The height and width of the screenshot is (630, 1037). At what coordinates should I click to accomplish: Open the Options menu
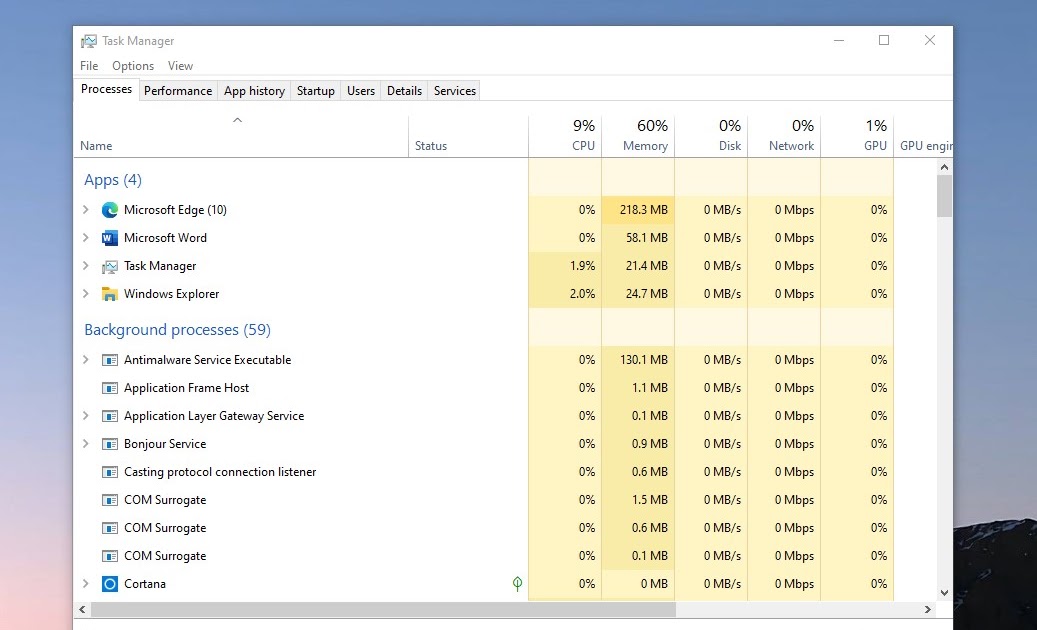tap(133, 65)
